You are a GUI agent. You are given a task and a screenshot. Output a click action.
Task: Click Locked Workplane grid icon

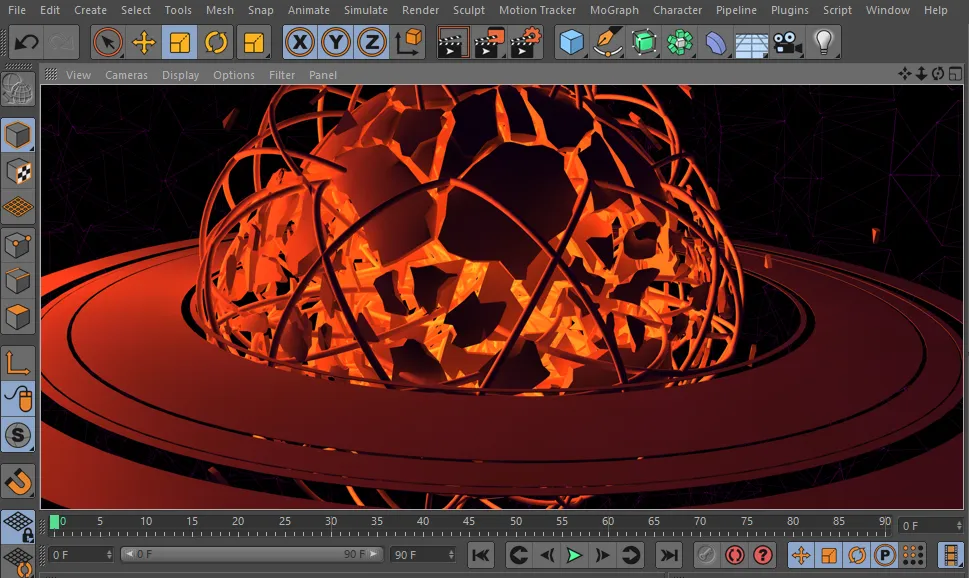coord(18,526)
